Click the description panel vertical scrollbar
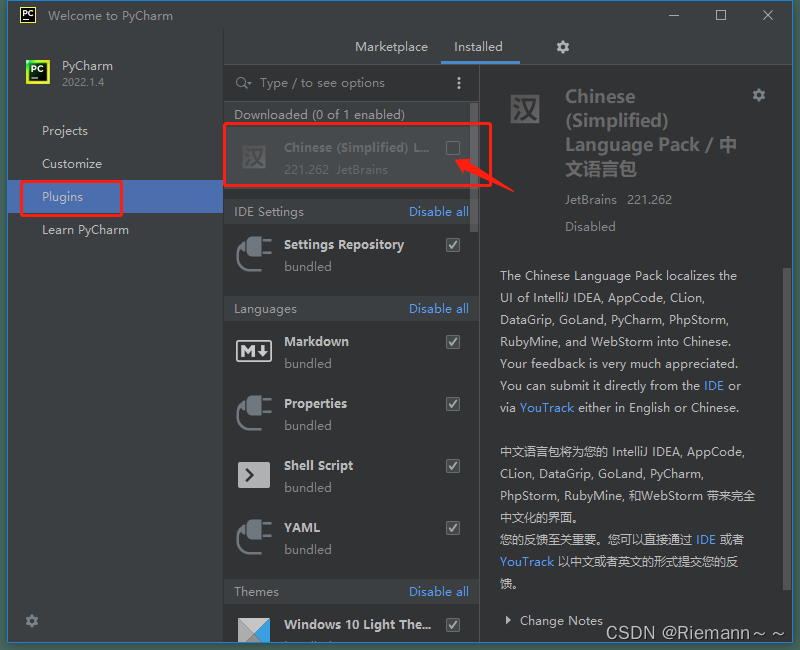The image size is (800, 650). [x=787, y=429]
